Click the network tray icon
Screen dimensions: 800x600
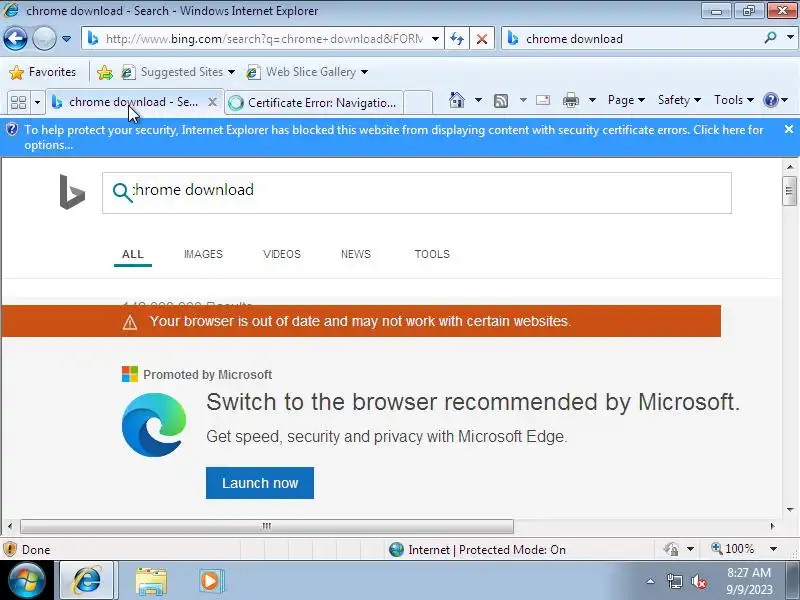[x=674, y=581]
